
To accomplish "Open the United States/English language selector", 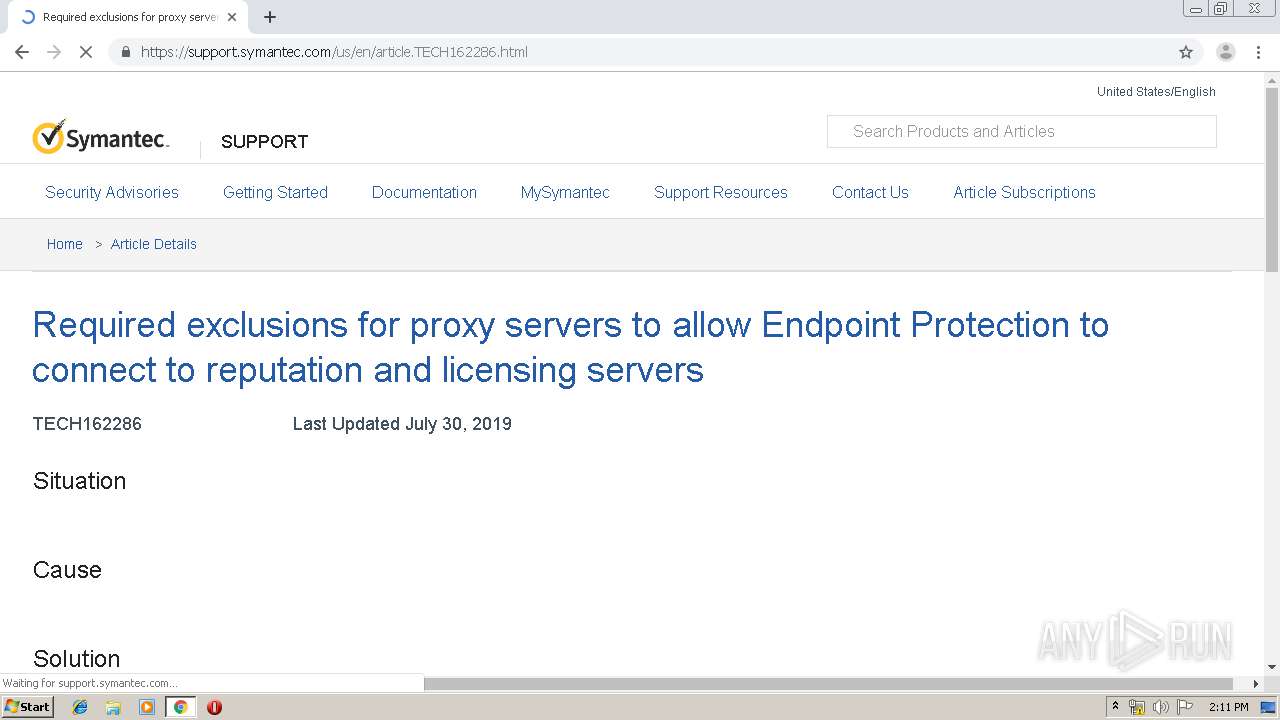I will pyautogui.click(x=1156, y=92).
